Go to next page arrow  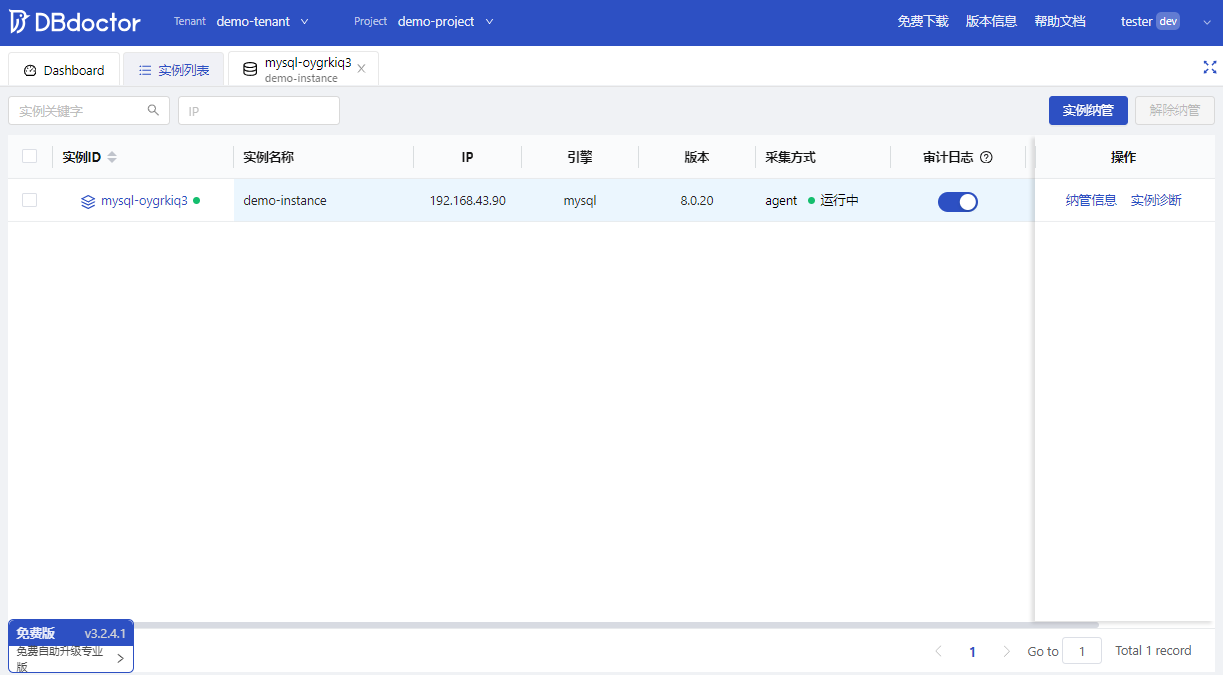[1006, 651]
